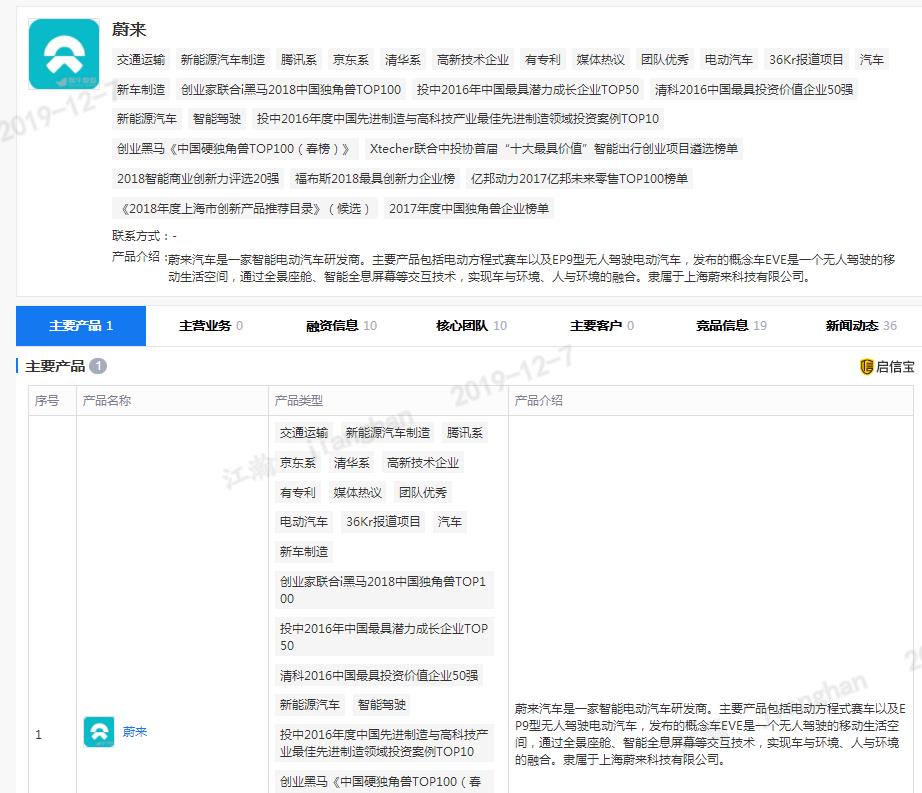This screenshot has height=793, width=922.
Task: Click 媒体热议 tag in product type column
Action: tap(358, 492)
